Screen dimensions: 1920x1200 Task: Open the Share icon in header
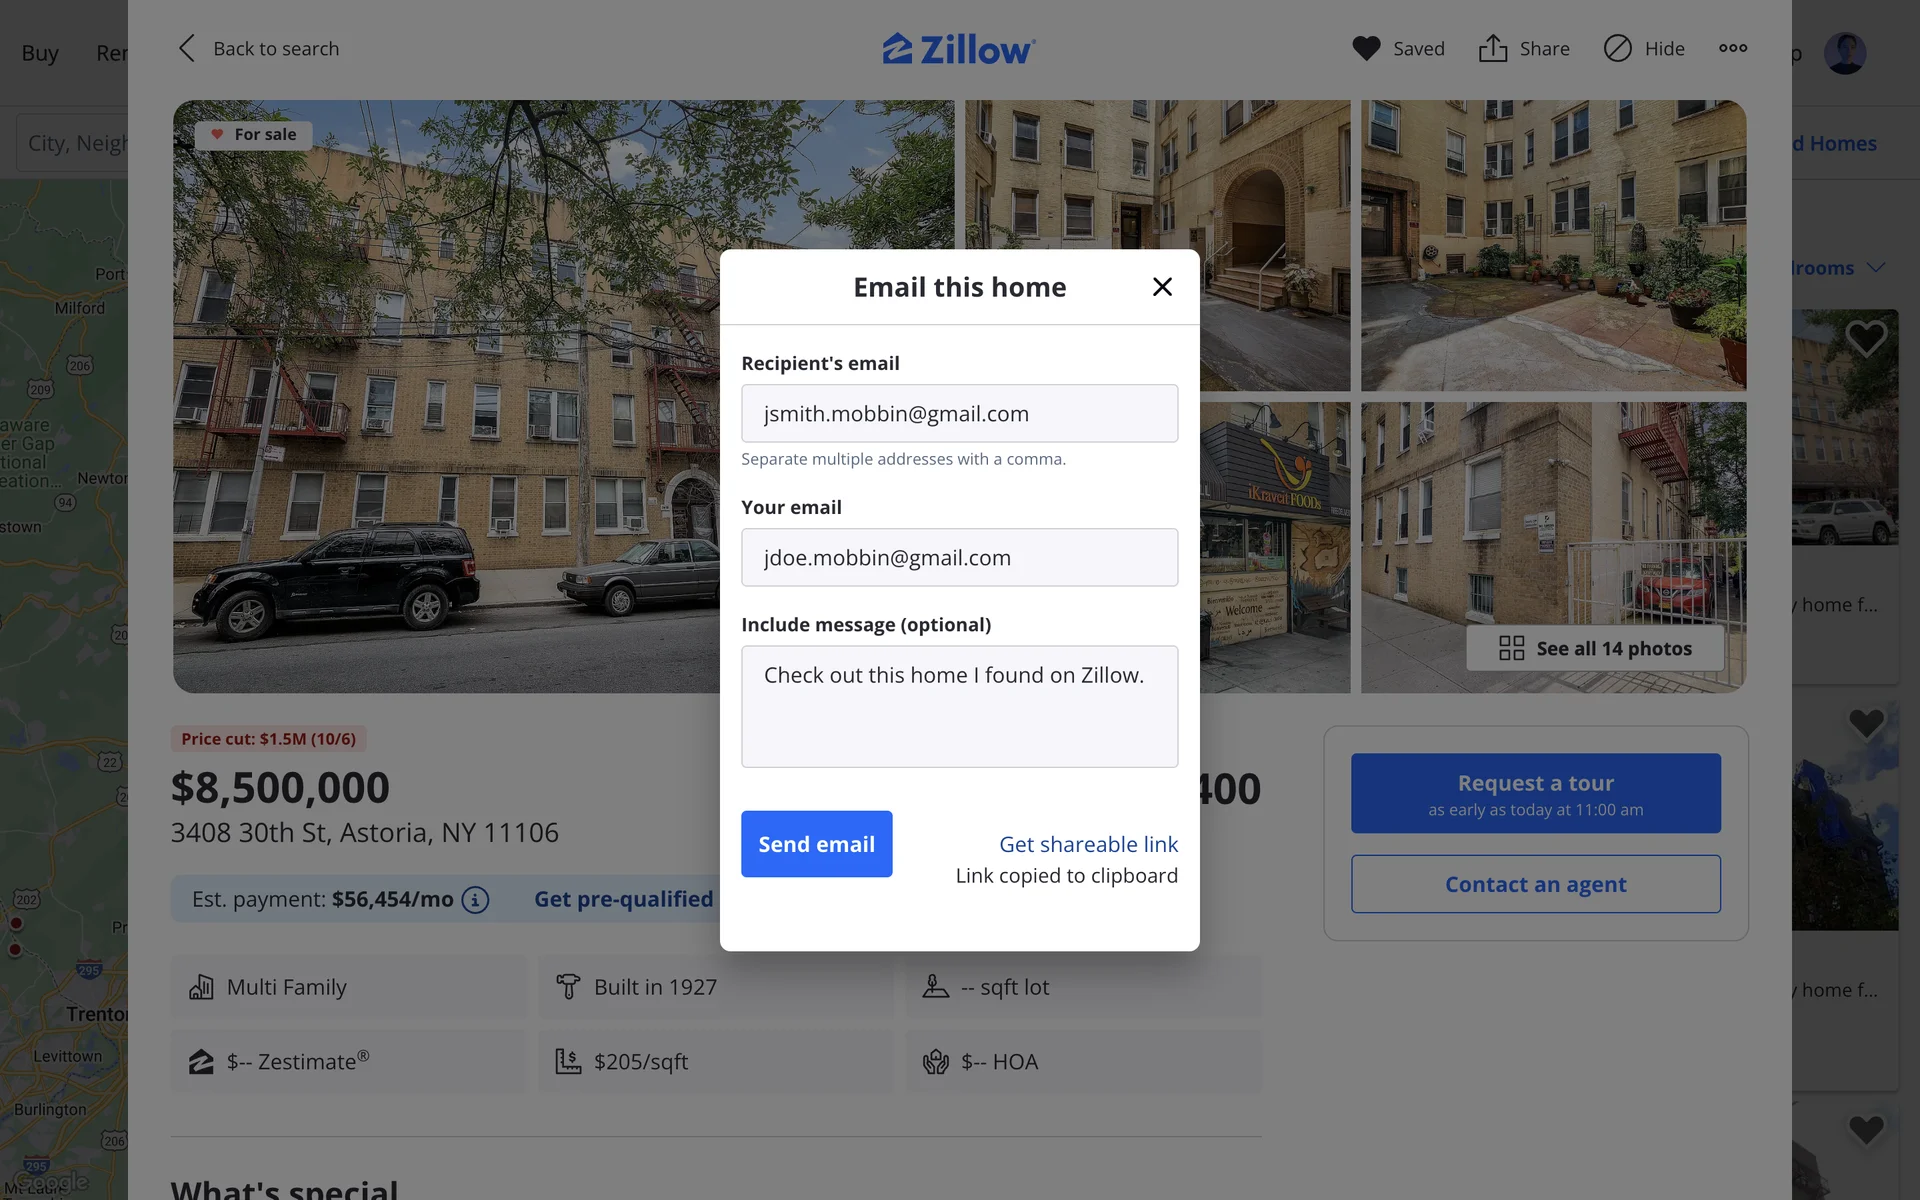point(1492,48)
